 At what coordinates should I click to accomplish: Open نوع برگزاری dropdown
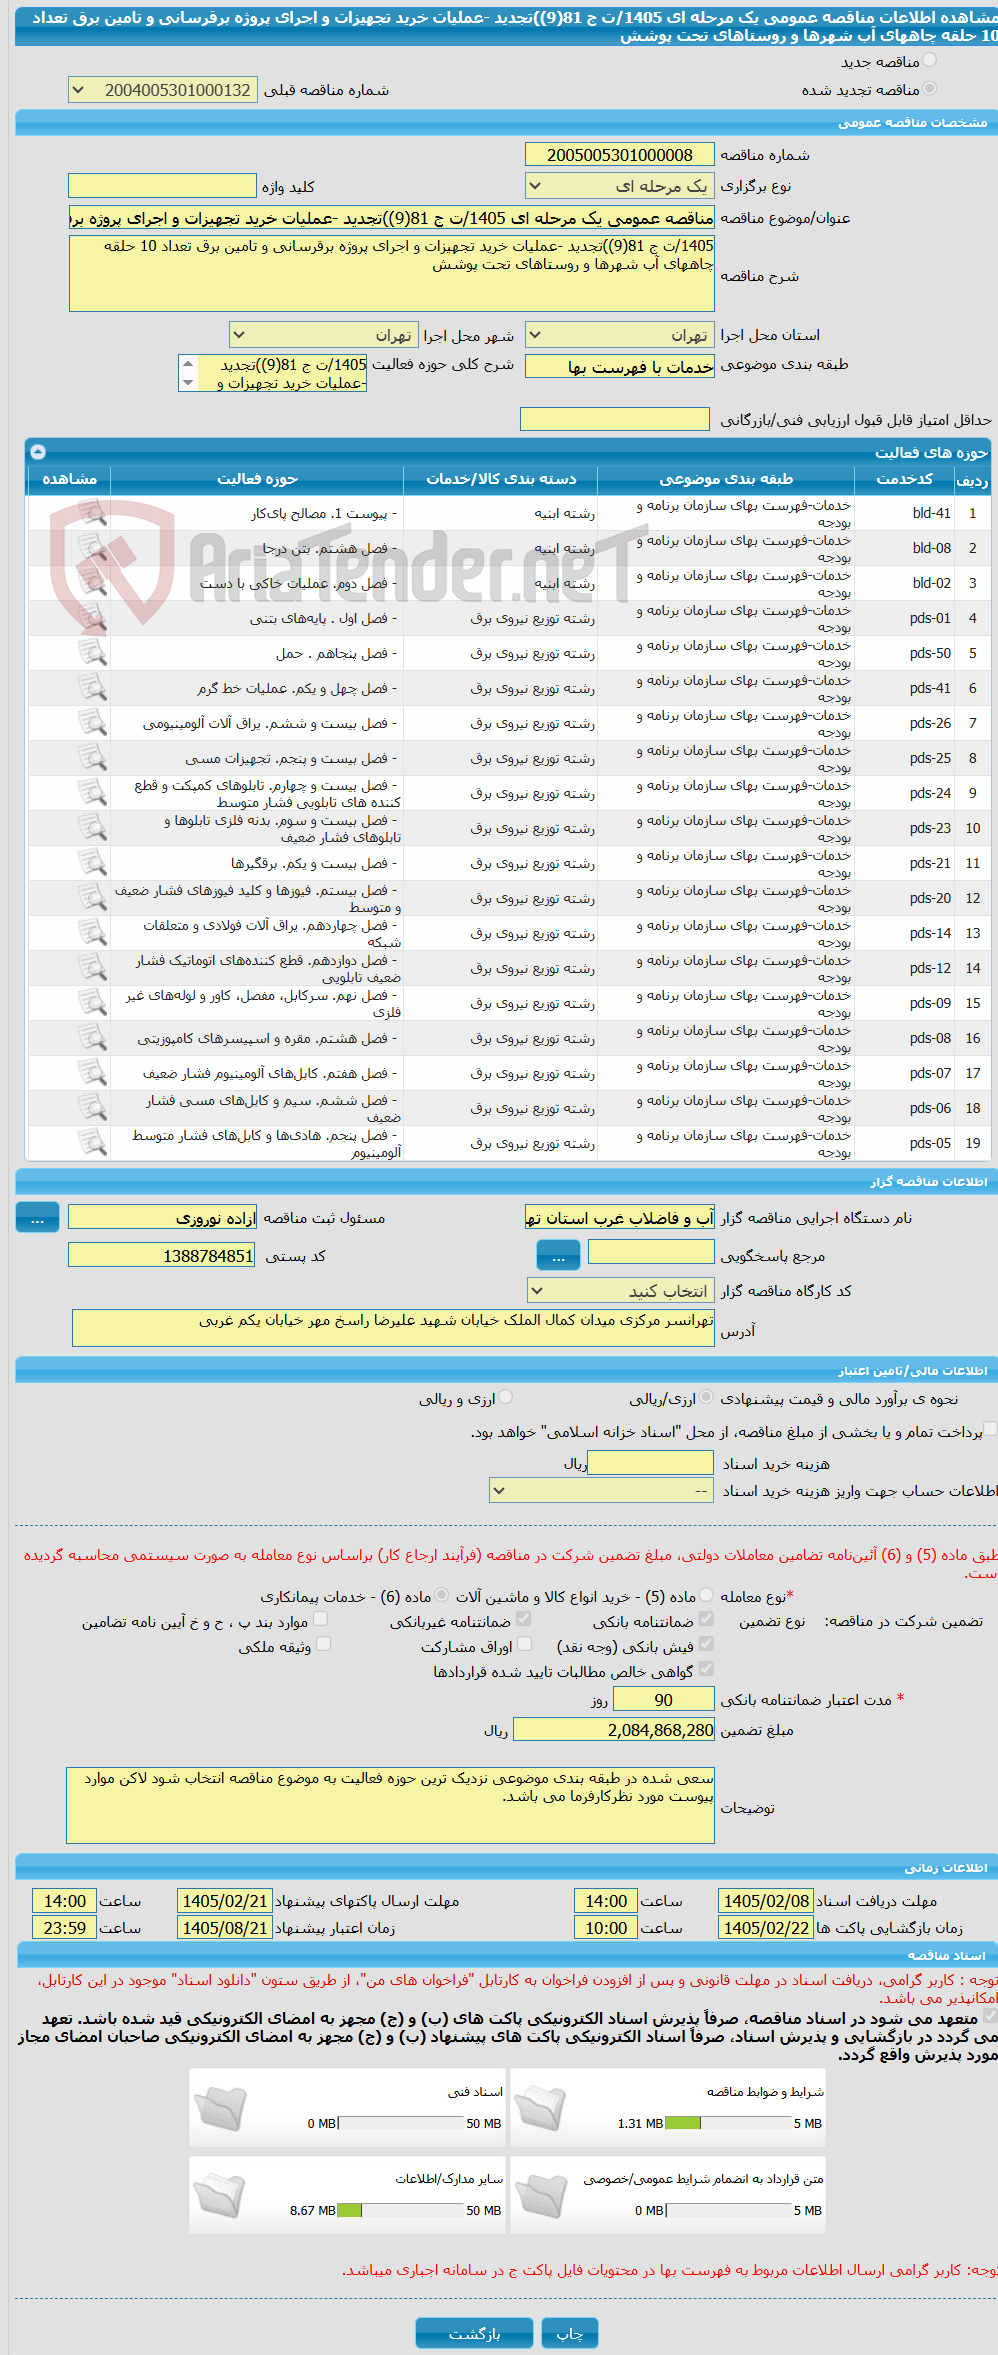(x=620, y=186)
